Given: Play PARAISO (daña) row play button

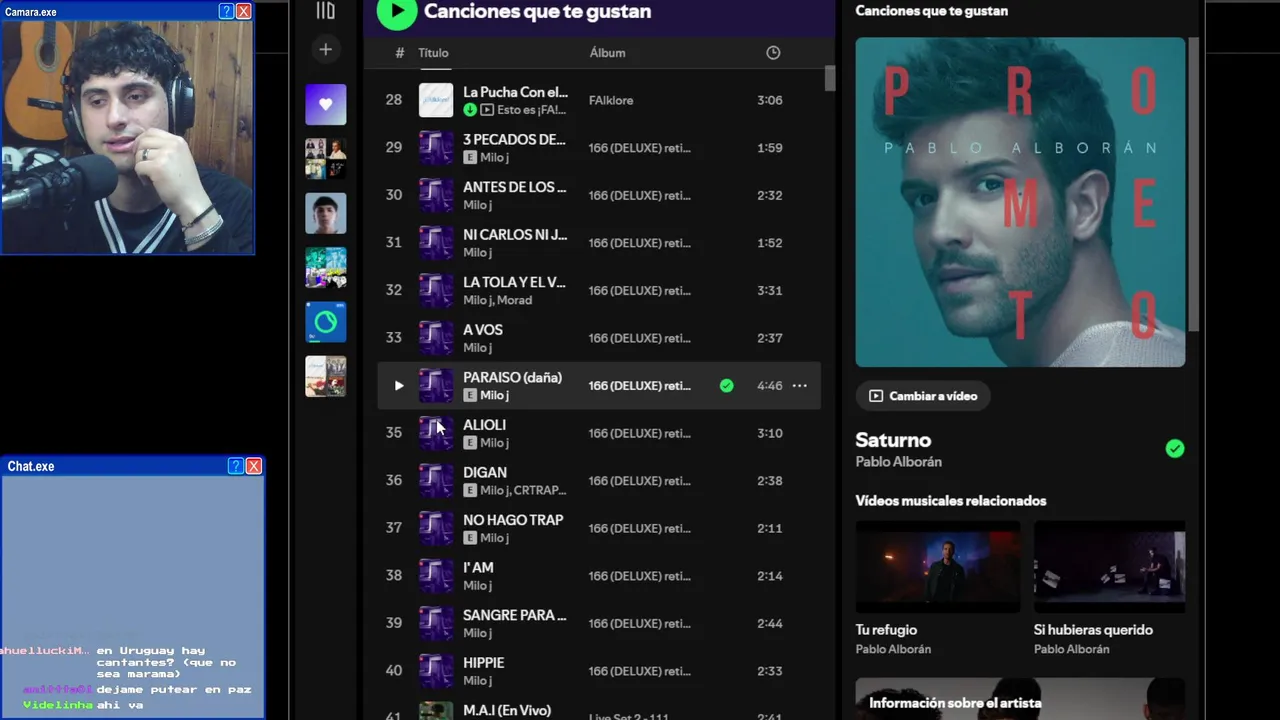Looking at the screenshot, I should [x=399, y=386].
